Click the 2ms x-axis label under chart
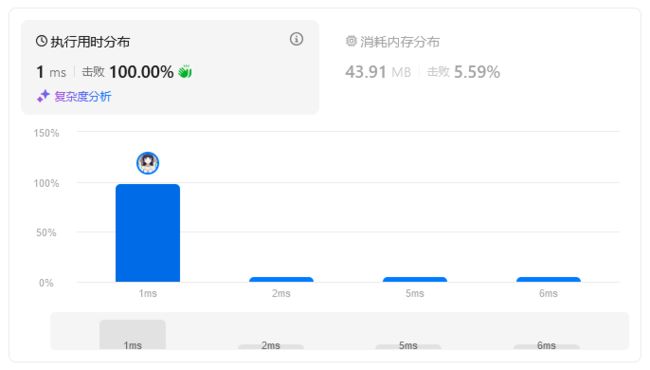This screenshot has height=370, width=650. tap(281, 293)
